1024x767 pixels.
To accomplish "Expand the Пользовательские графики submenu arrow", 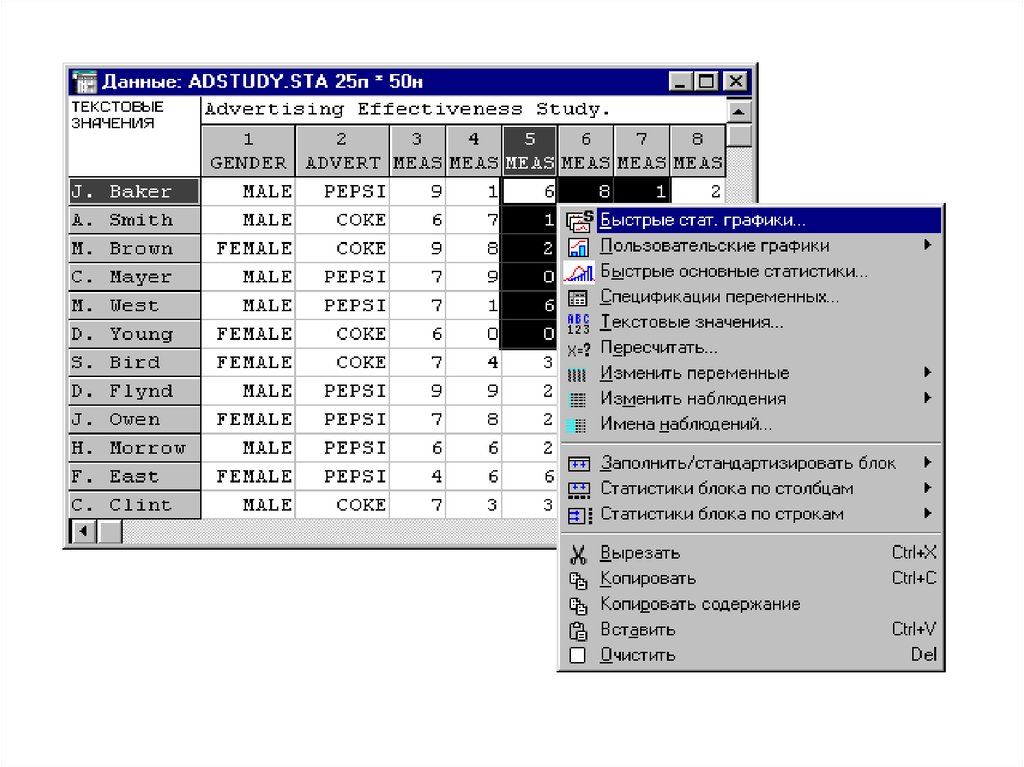I will click(x=928, y=246).
